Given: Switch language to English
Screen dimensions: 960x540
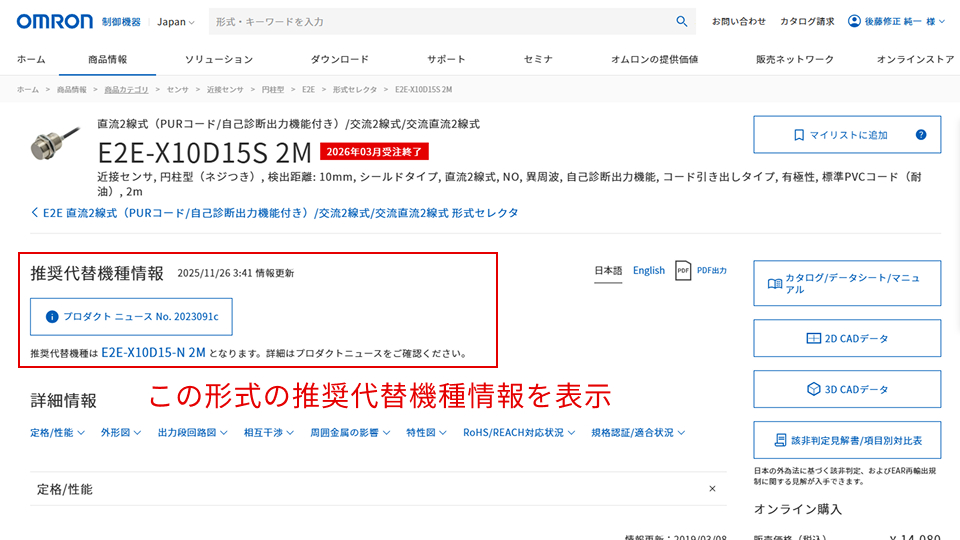Looking at the screenshot, I should [648, 270].
